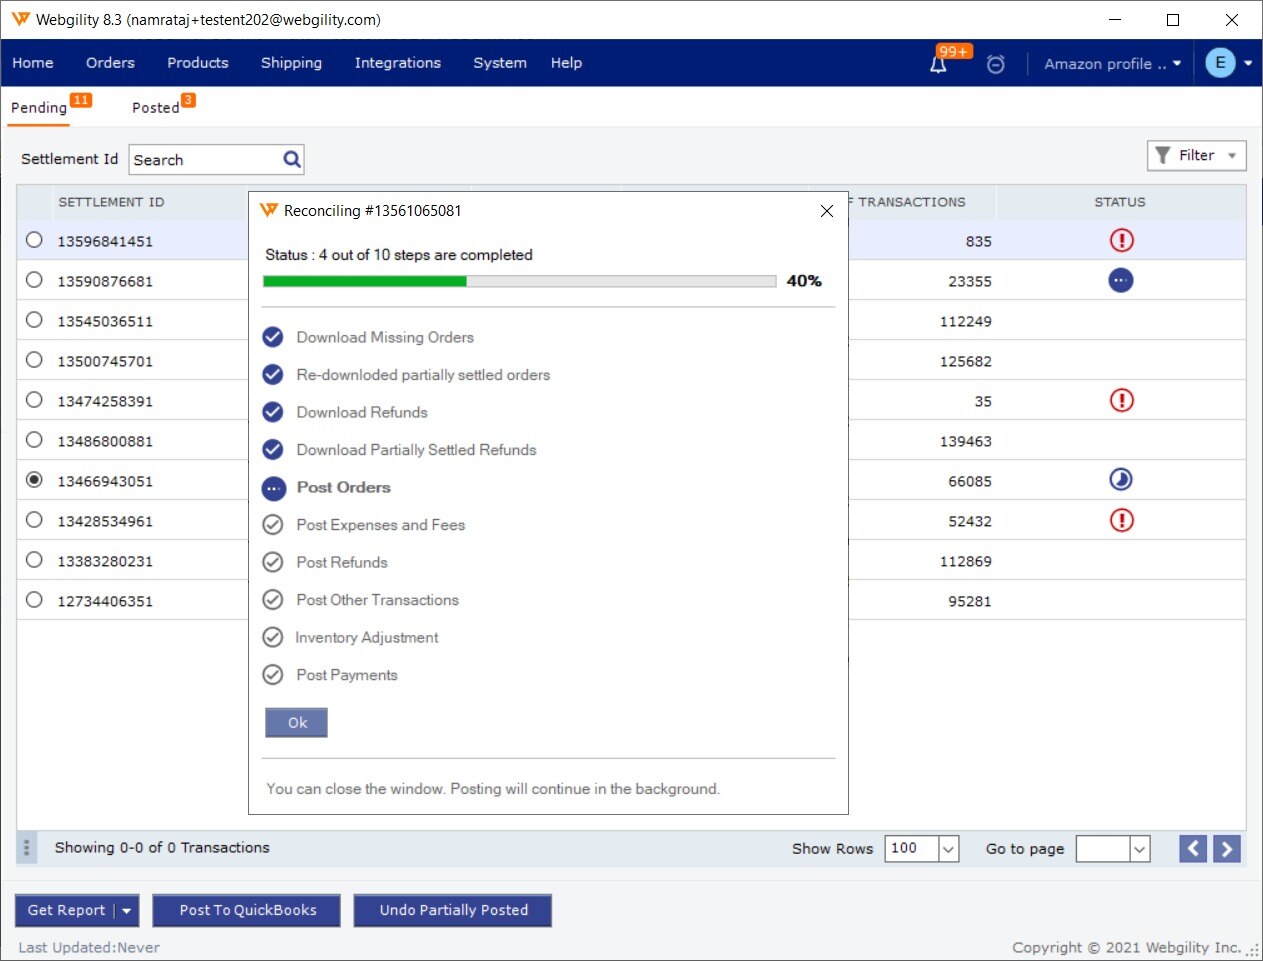Select settlement 13466943051 radio button

[34, 480]
